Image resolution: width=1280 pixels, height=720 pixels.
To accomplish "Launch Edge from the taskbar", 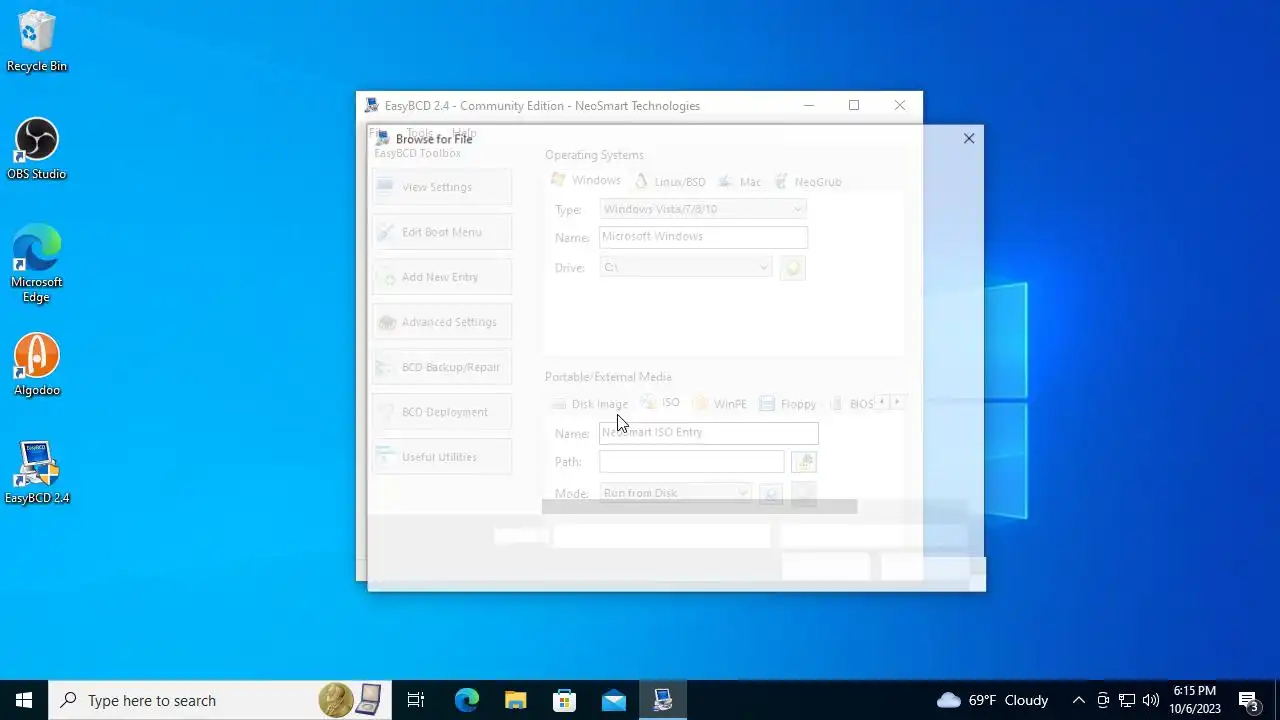I will tap(466, 700).
